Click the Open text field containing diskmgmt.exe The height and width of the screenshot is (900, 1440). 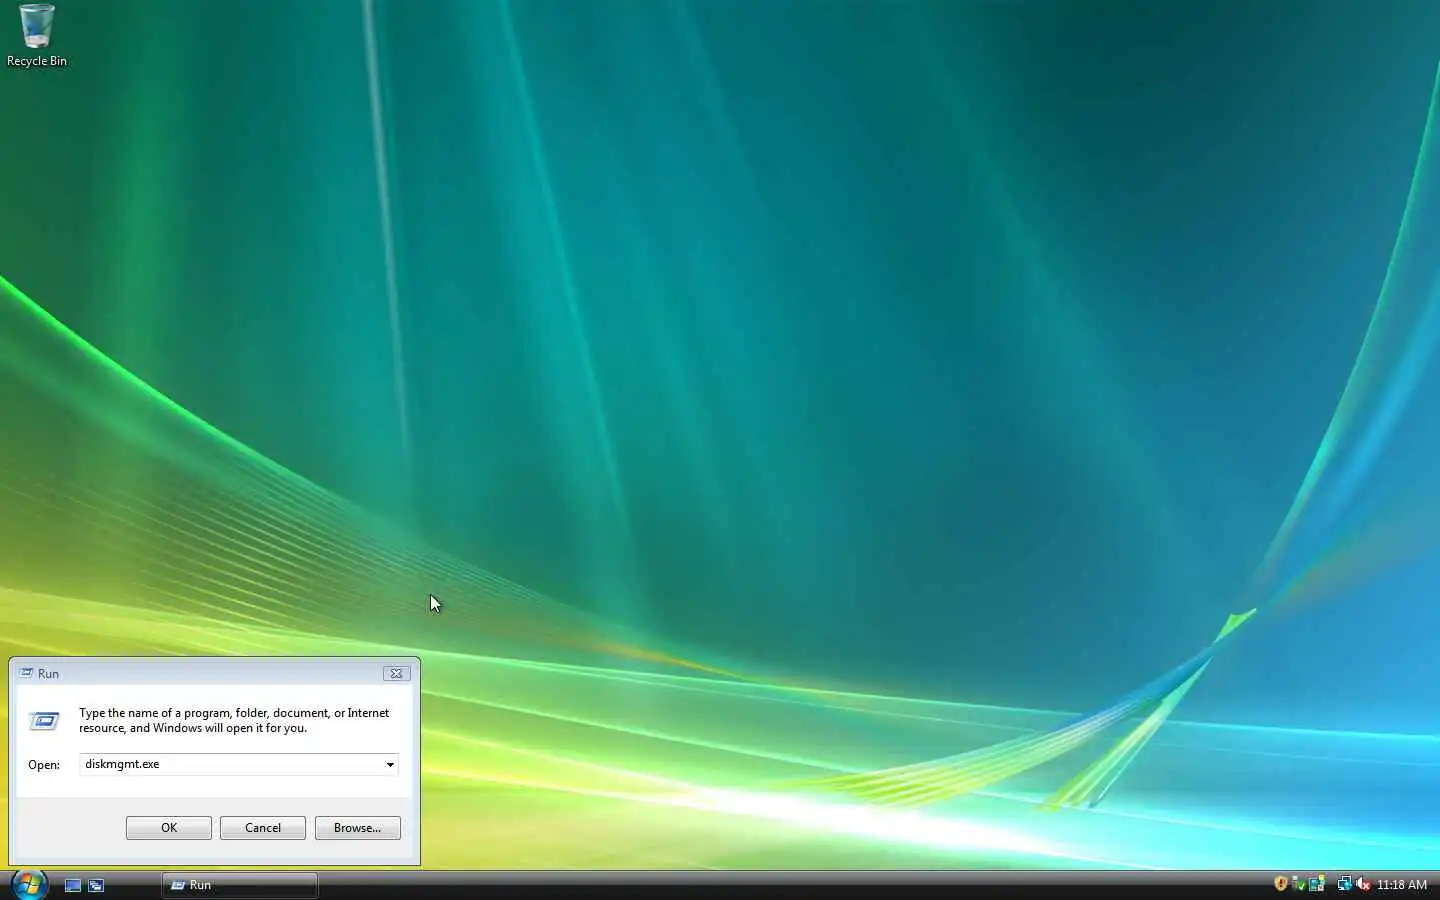[x=231, y=765]
